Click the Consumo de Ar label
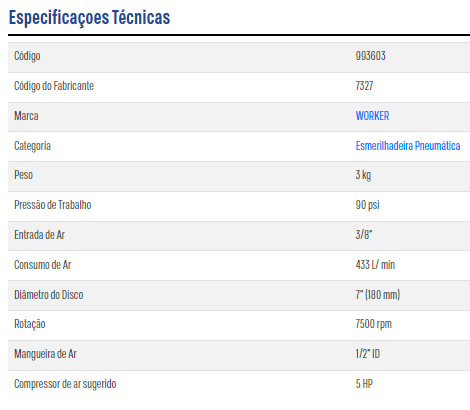This screenshot has width=470, height=410. click(43, 265)
